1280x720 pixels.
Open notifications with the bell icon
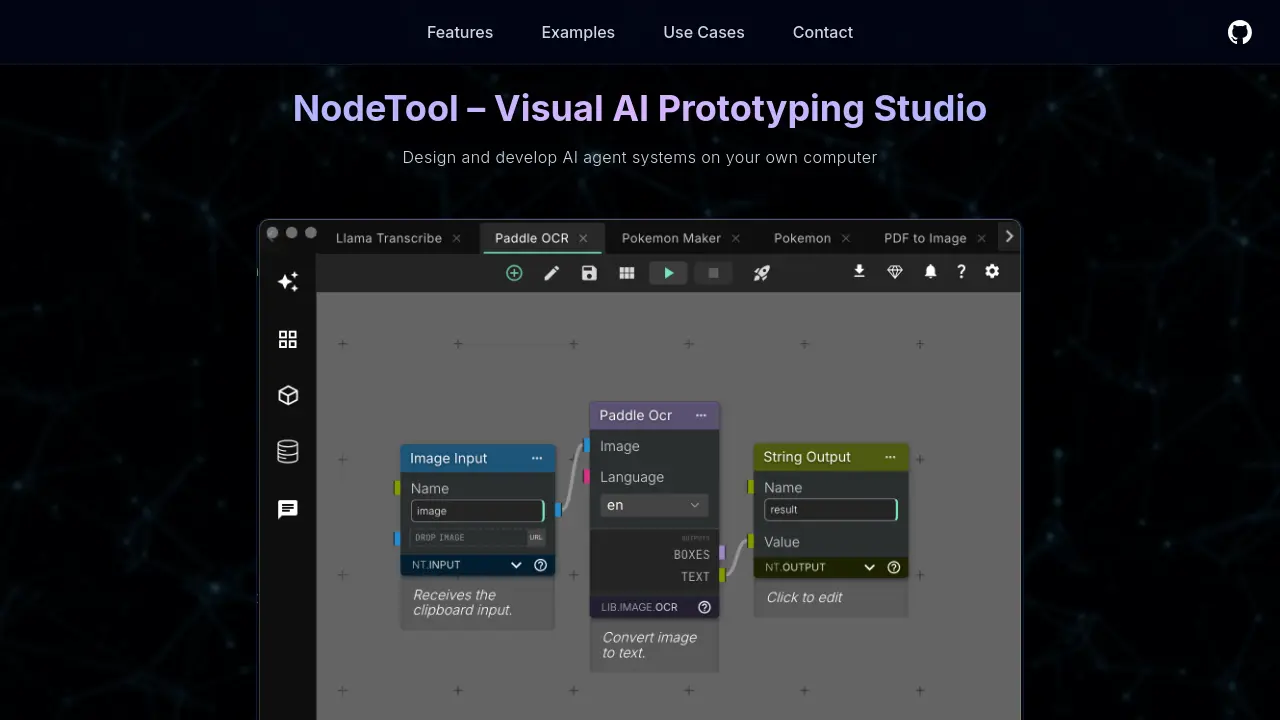930,271
